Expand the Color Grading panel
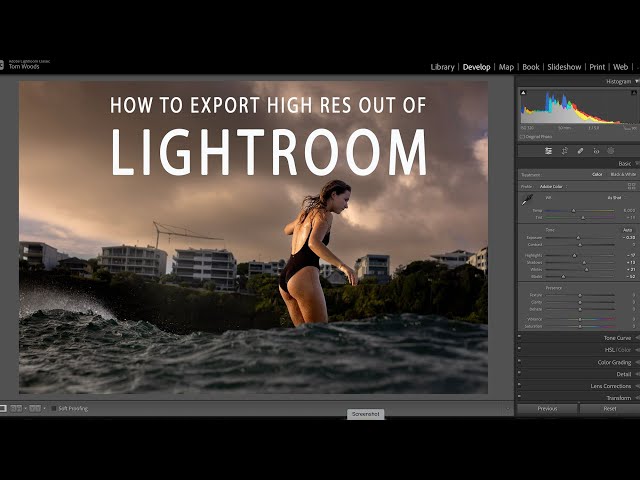This screenshot has width=640, height=480. coord(638,362)
